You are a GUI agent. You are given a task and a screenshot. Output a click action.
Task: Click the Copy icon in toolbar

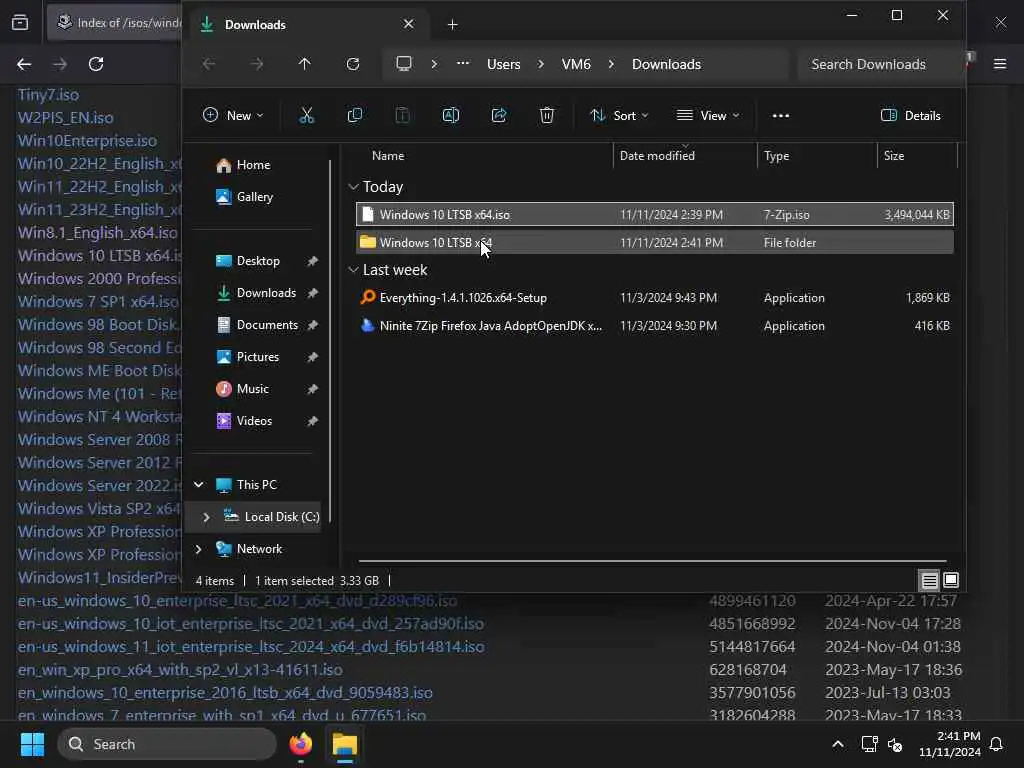355,116
